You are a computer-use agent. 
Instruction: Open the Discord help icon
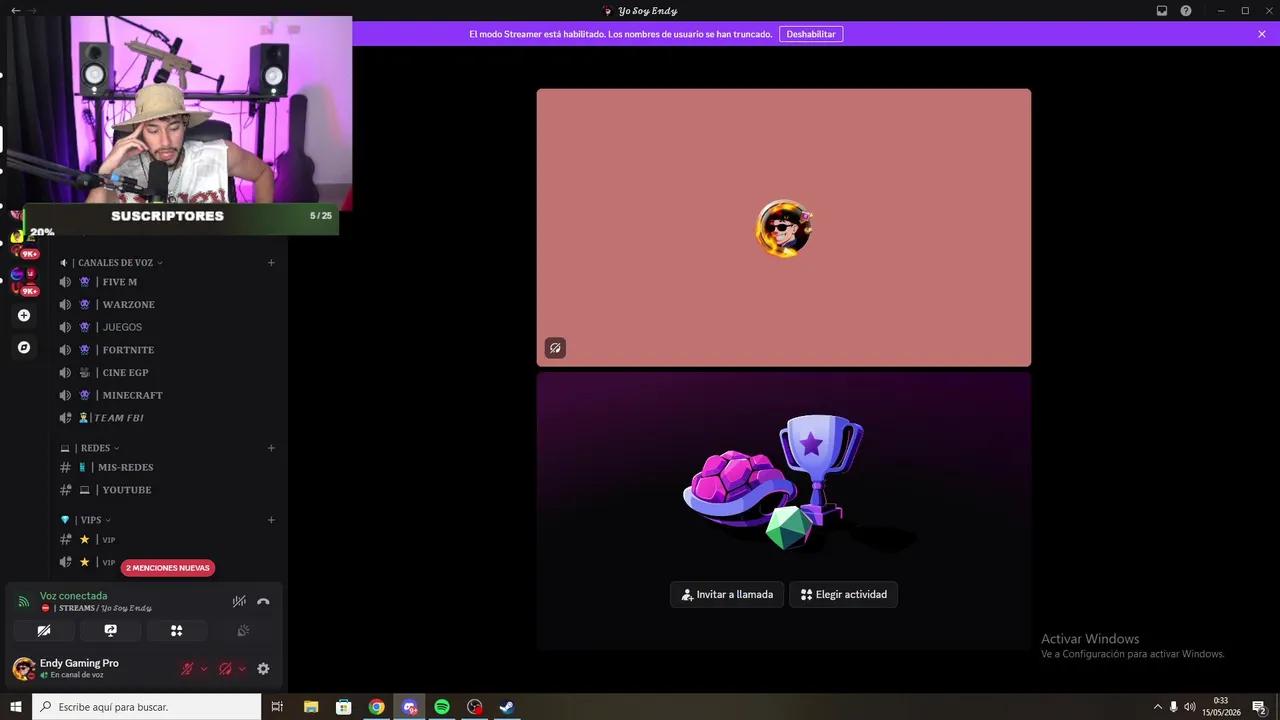[1186, 11]
